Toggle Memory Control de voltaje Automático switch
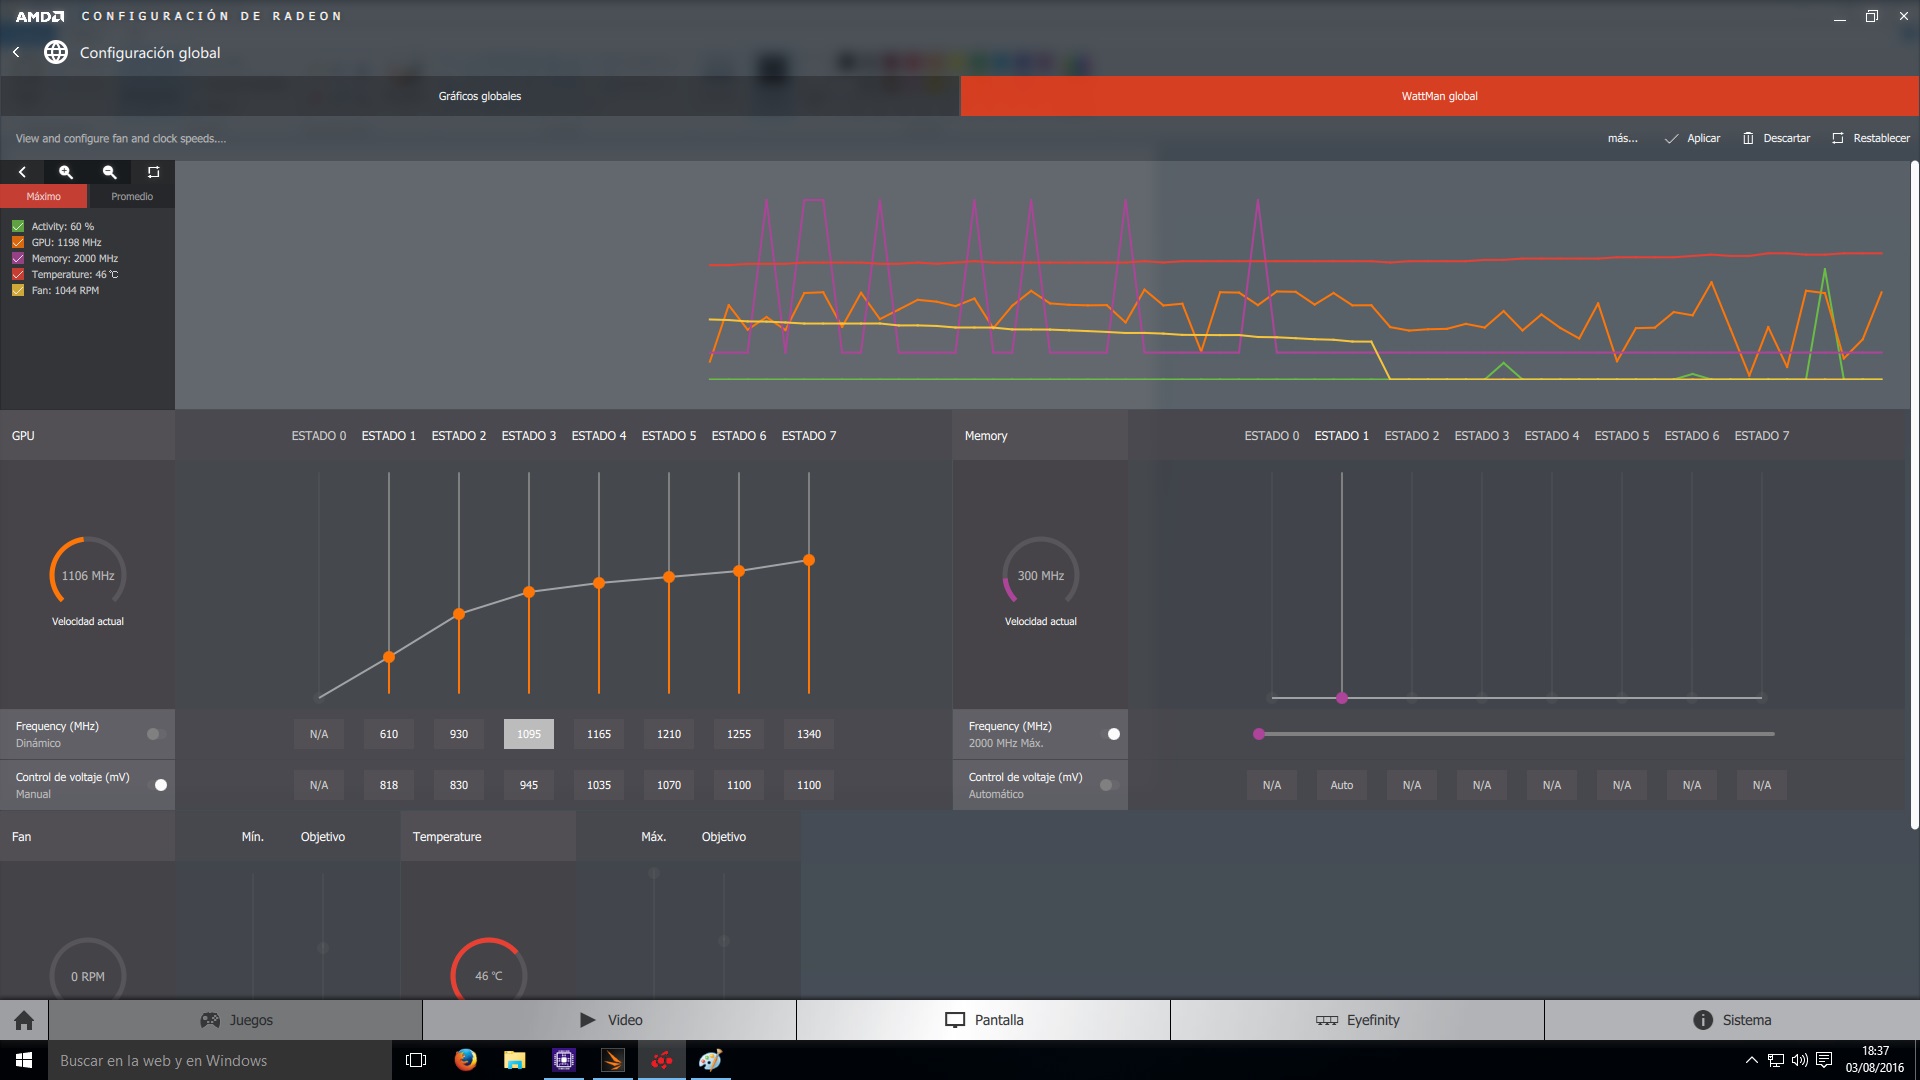1920x1080 pixels. [x=1109, y=785]
